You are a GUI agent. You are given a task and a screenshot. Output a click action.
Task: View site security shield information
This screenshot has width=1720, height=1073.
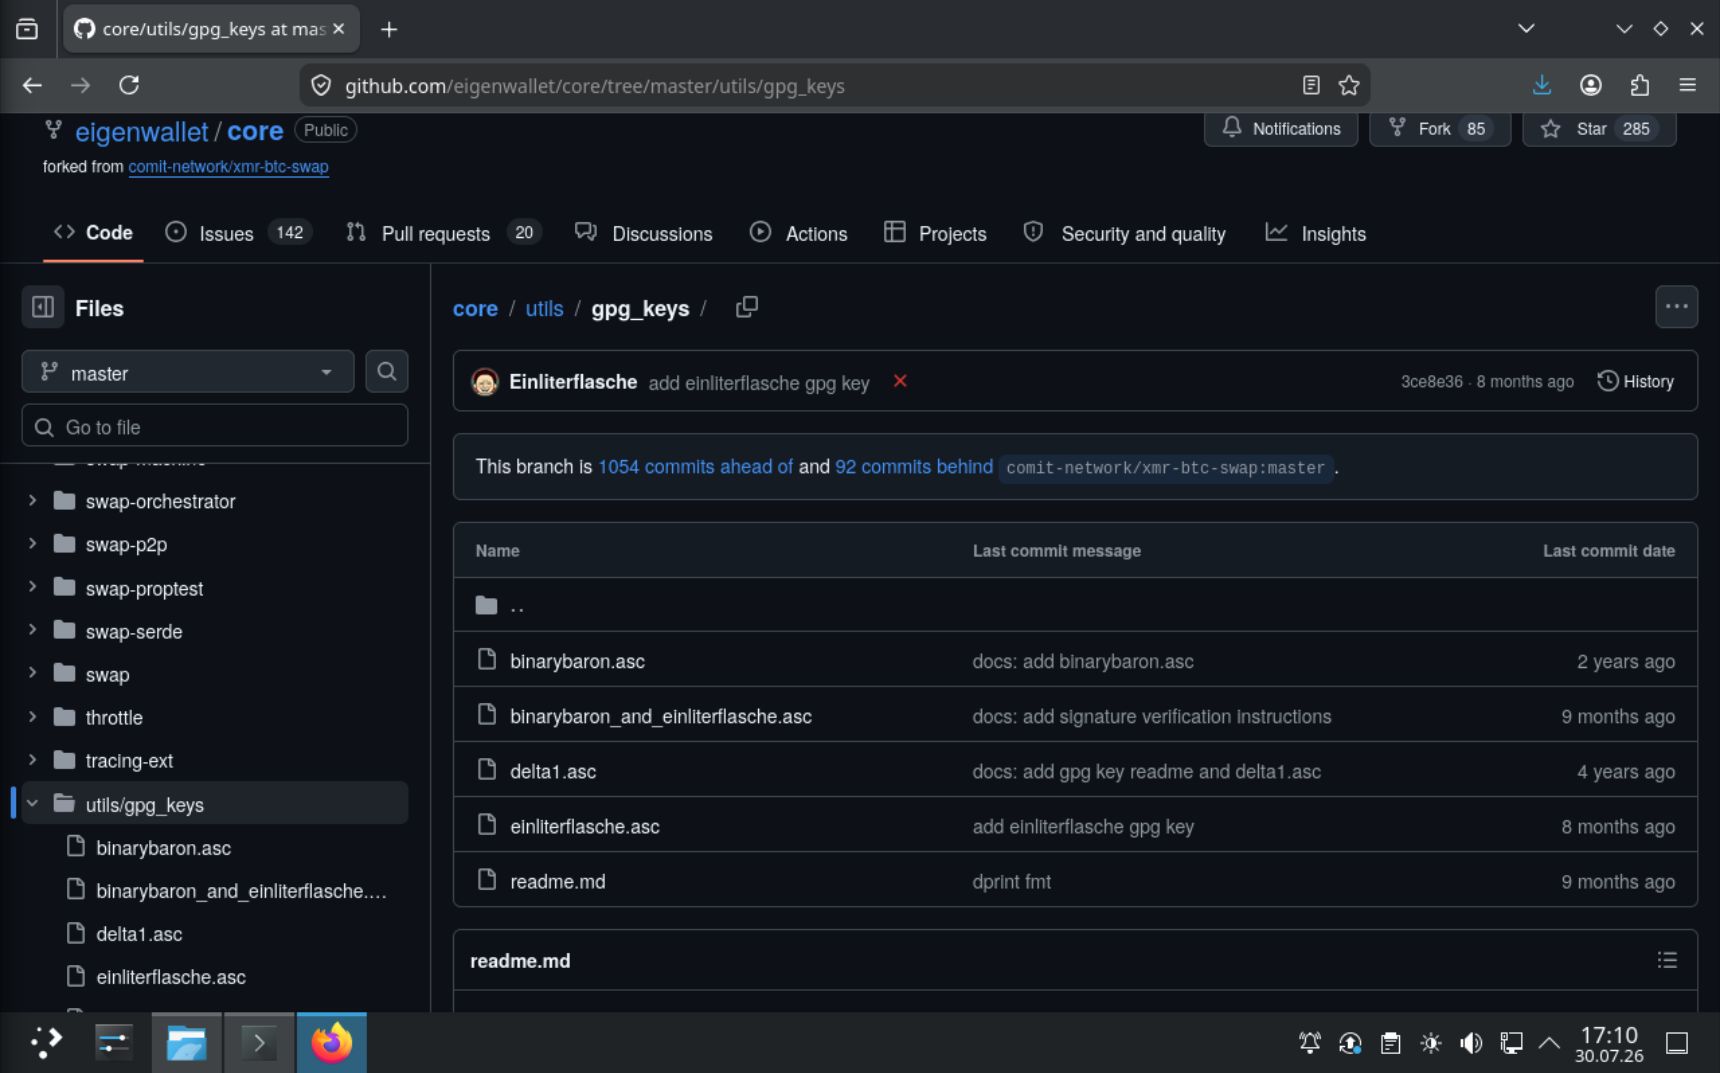(321, 86)
